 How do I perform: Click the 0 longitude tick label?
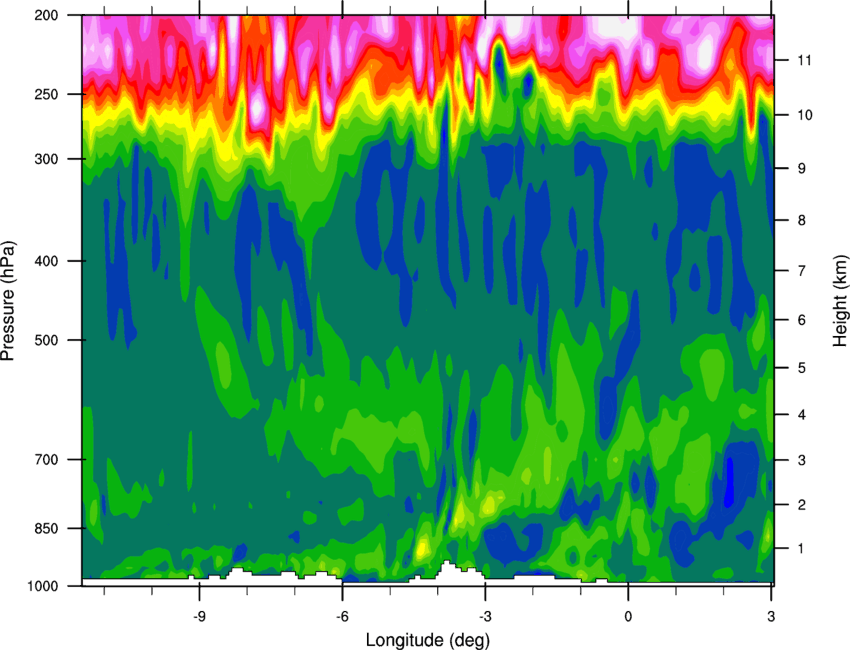(628, 616)
